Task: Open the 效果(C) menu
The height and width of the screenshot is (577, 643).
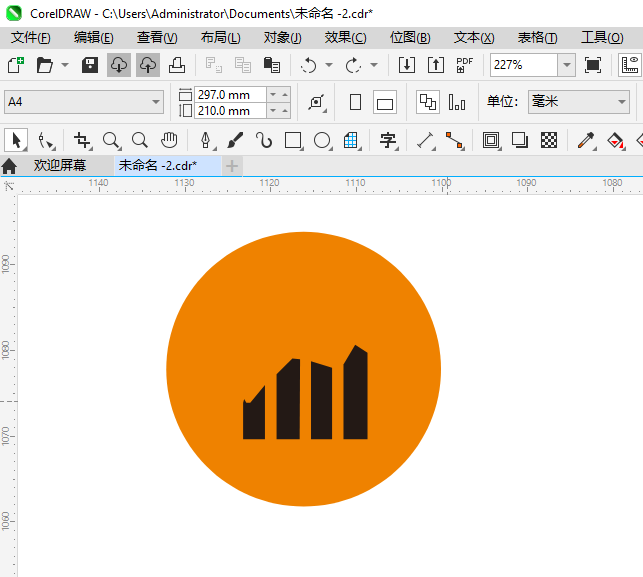Action: coord(345,38)
